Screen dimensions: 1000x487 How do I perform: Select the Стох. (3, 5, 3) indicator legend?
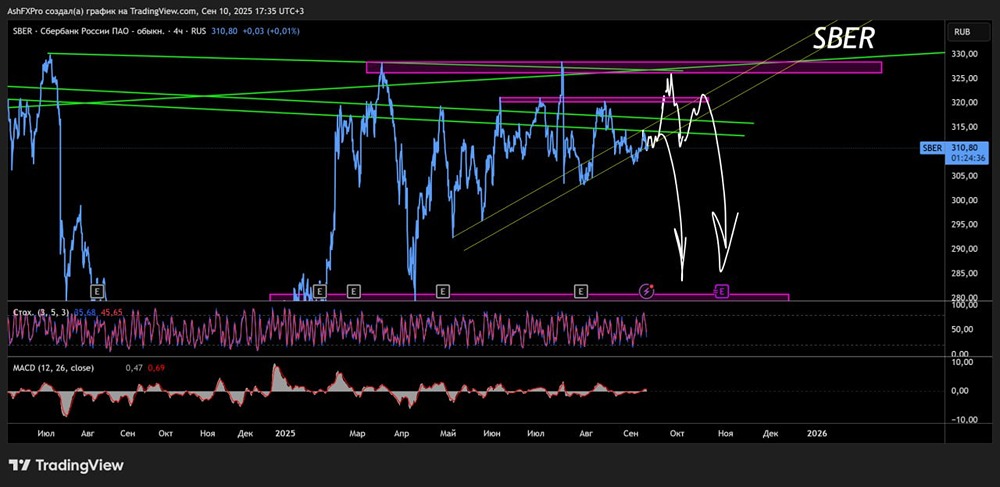pyautogui.click(x=42, y=312)
